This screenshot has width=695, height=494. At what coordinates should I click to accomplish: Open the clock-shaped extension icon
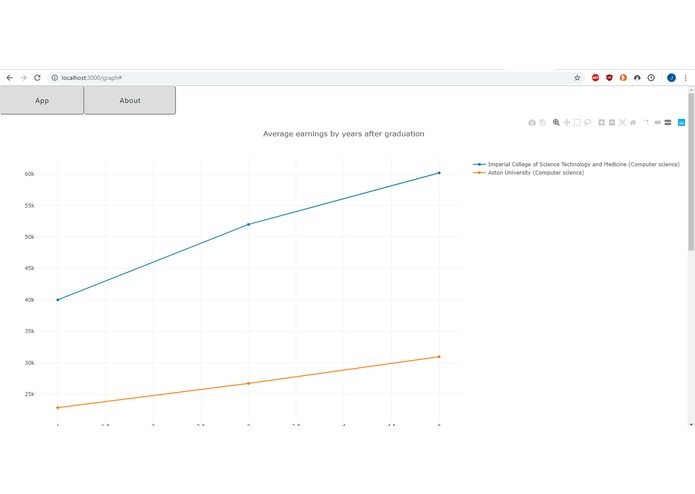click(x=651, y=78)
